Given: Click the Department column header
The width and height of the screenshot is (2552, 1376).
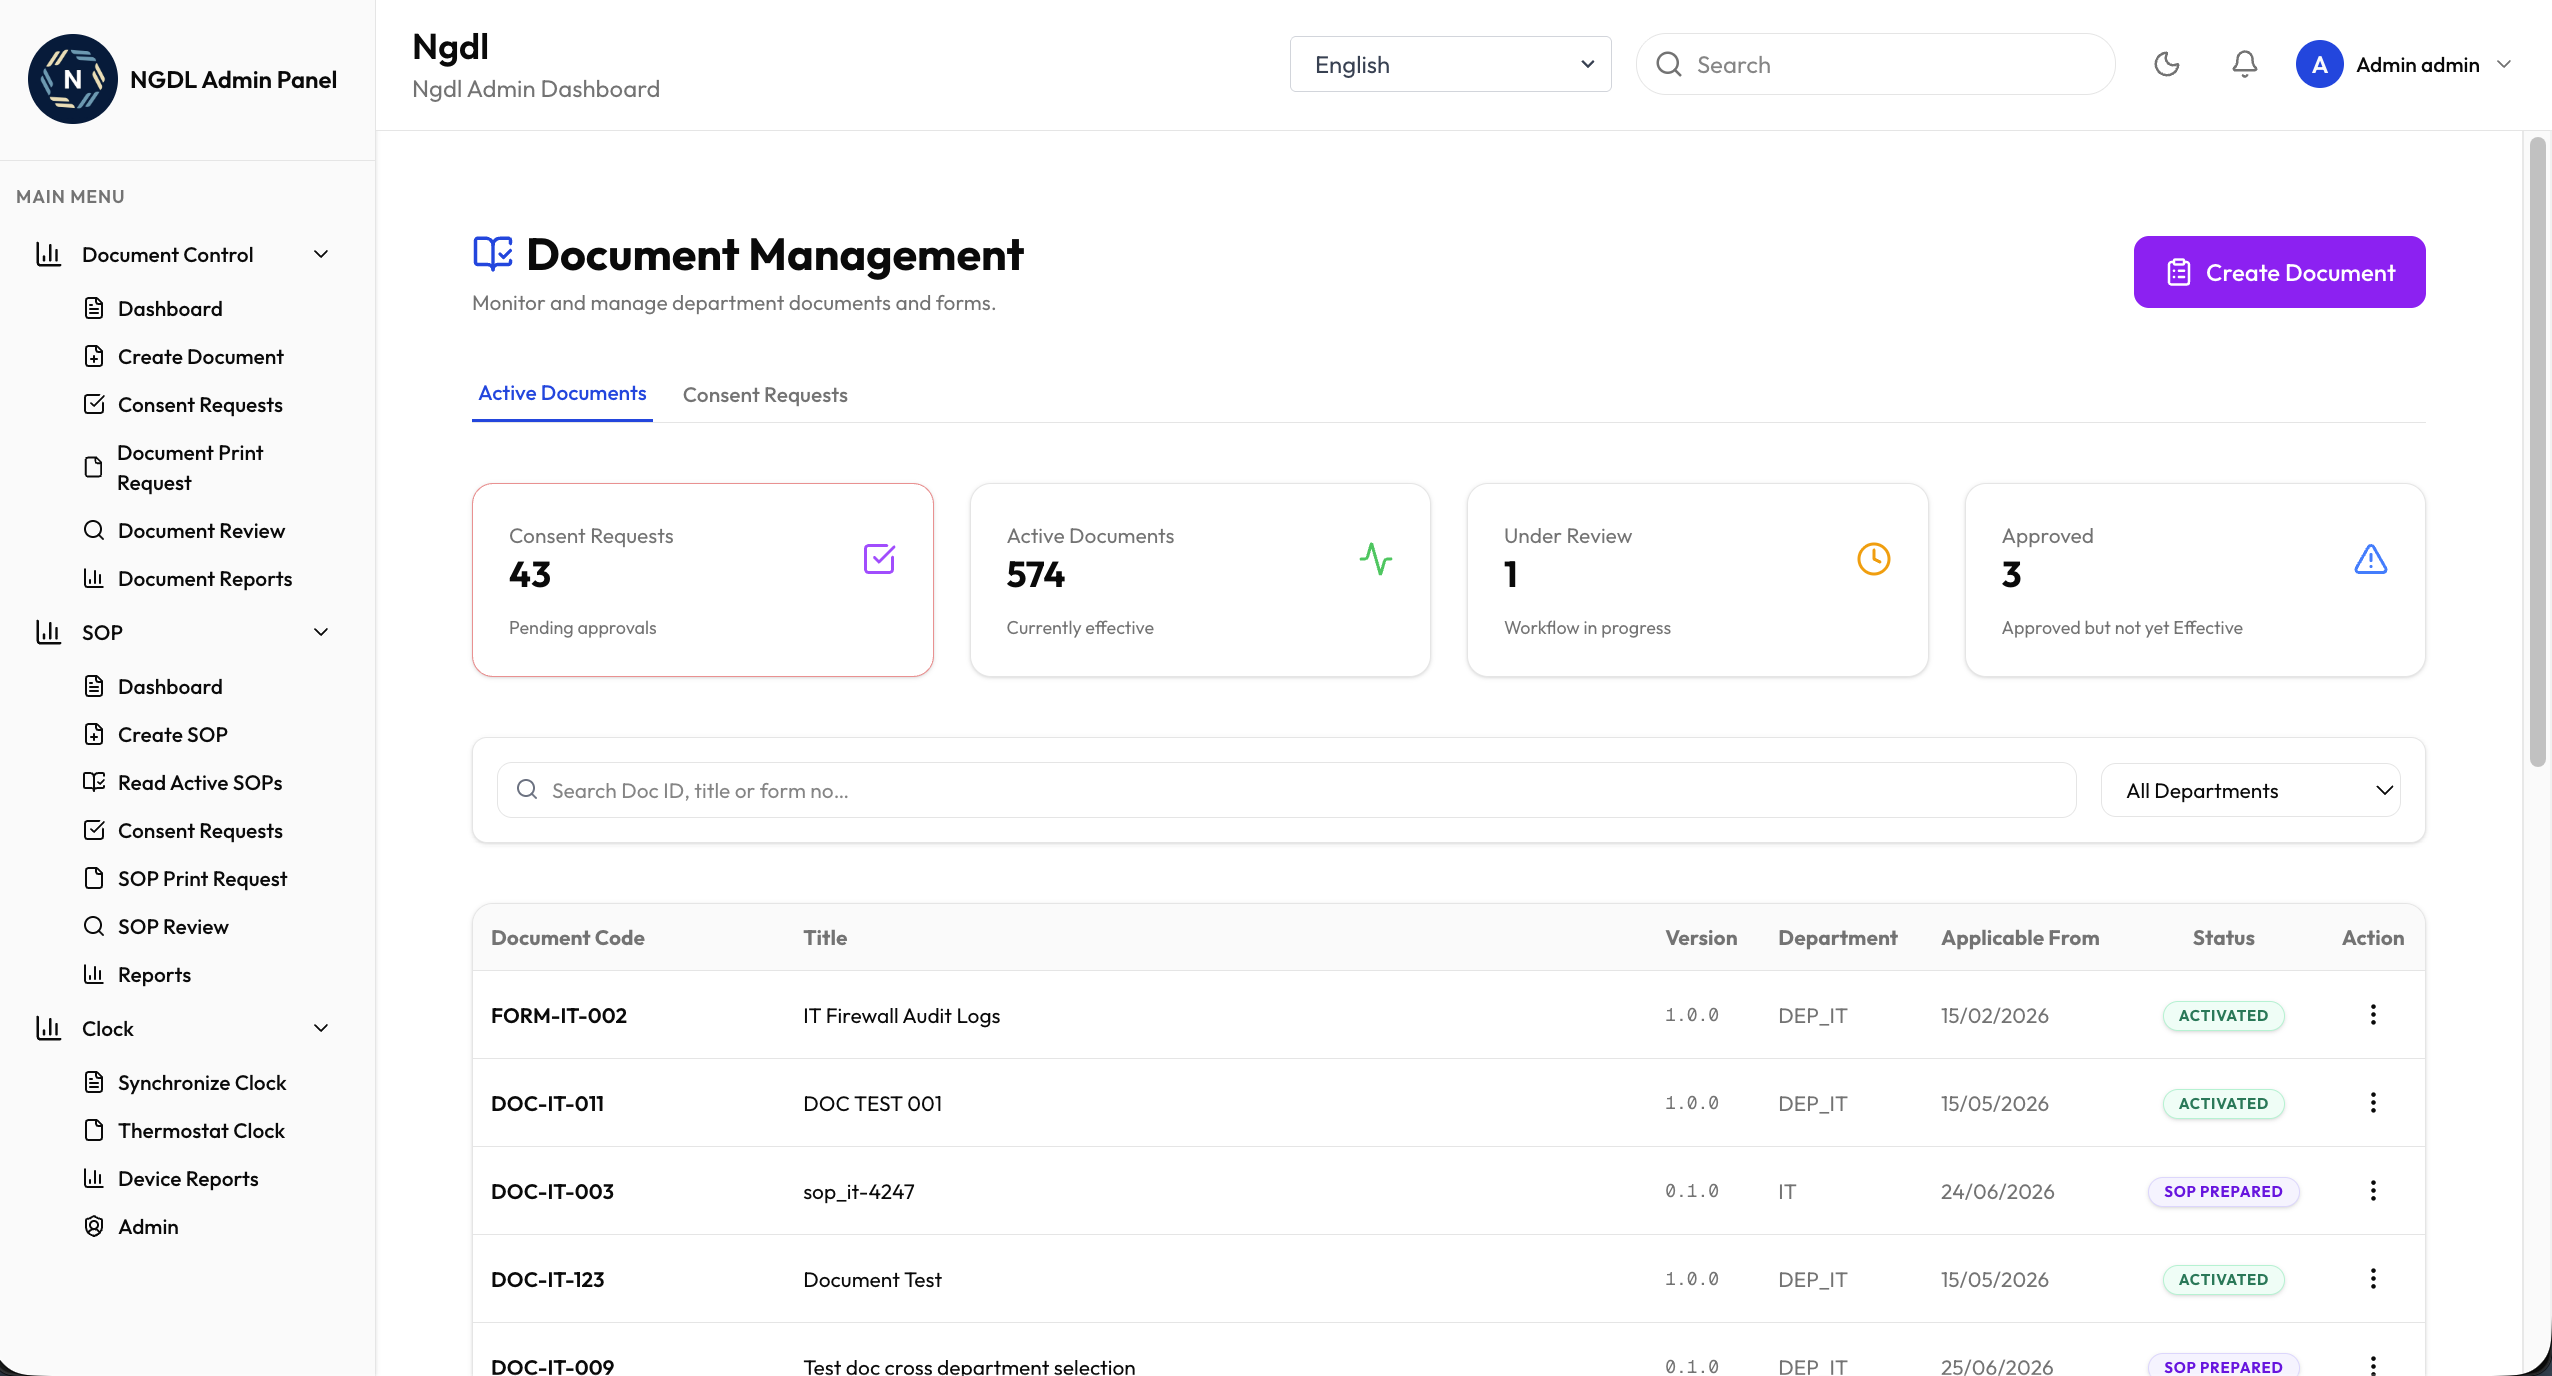Looking at the screenshot, I should pos(1837,937).
